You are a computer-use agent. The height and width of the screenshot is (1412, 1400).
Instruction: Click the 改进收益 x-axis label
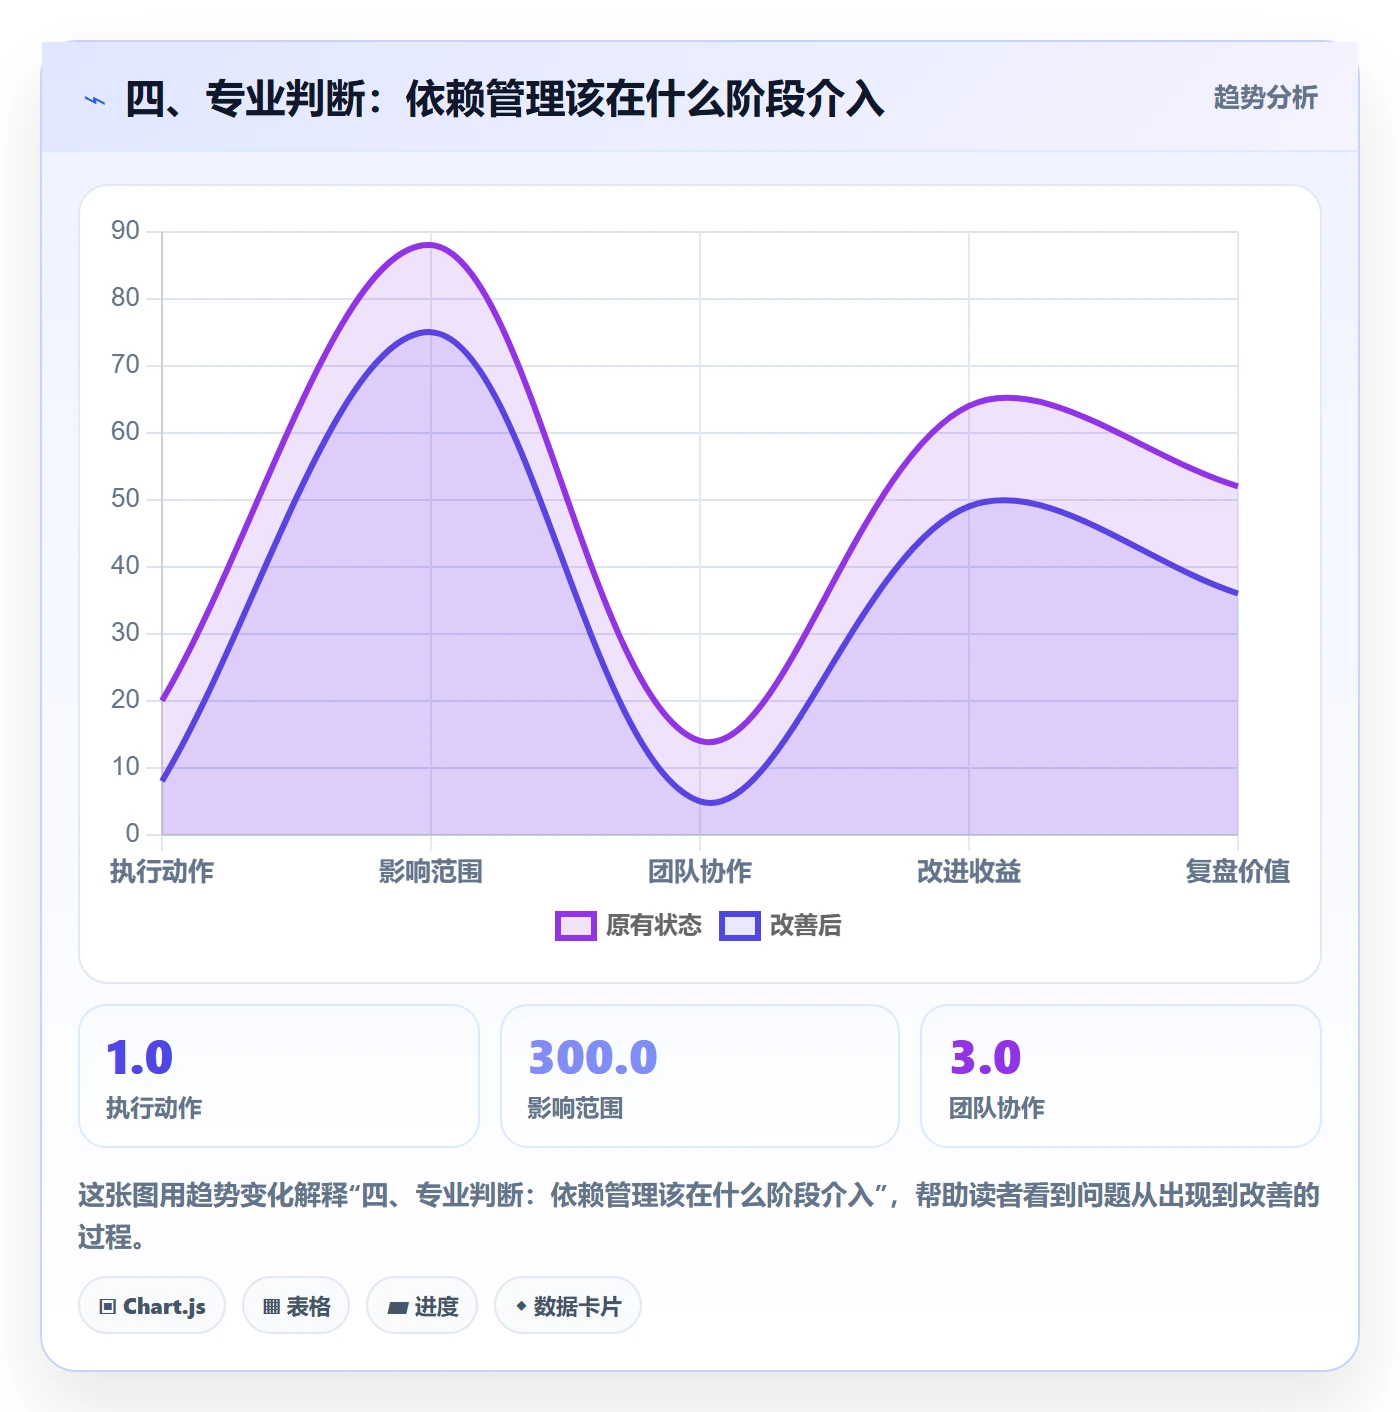(969, 871)
